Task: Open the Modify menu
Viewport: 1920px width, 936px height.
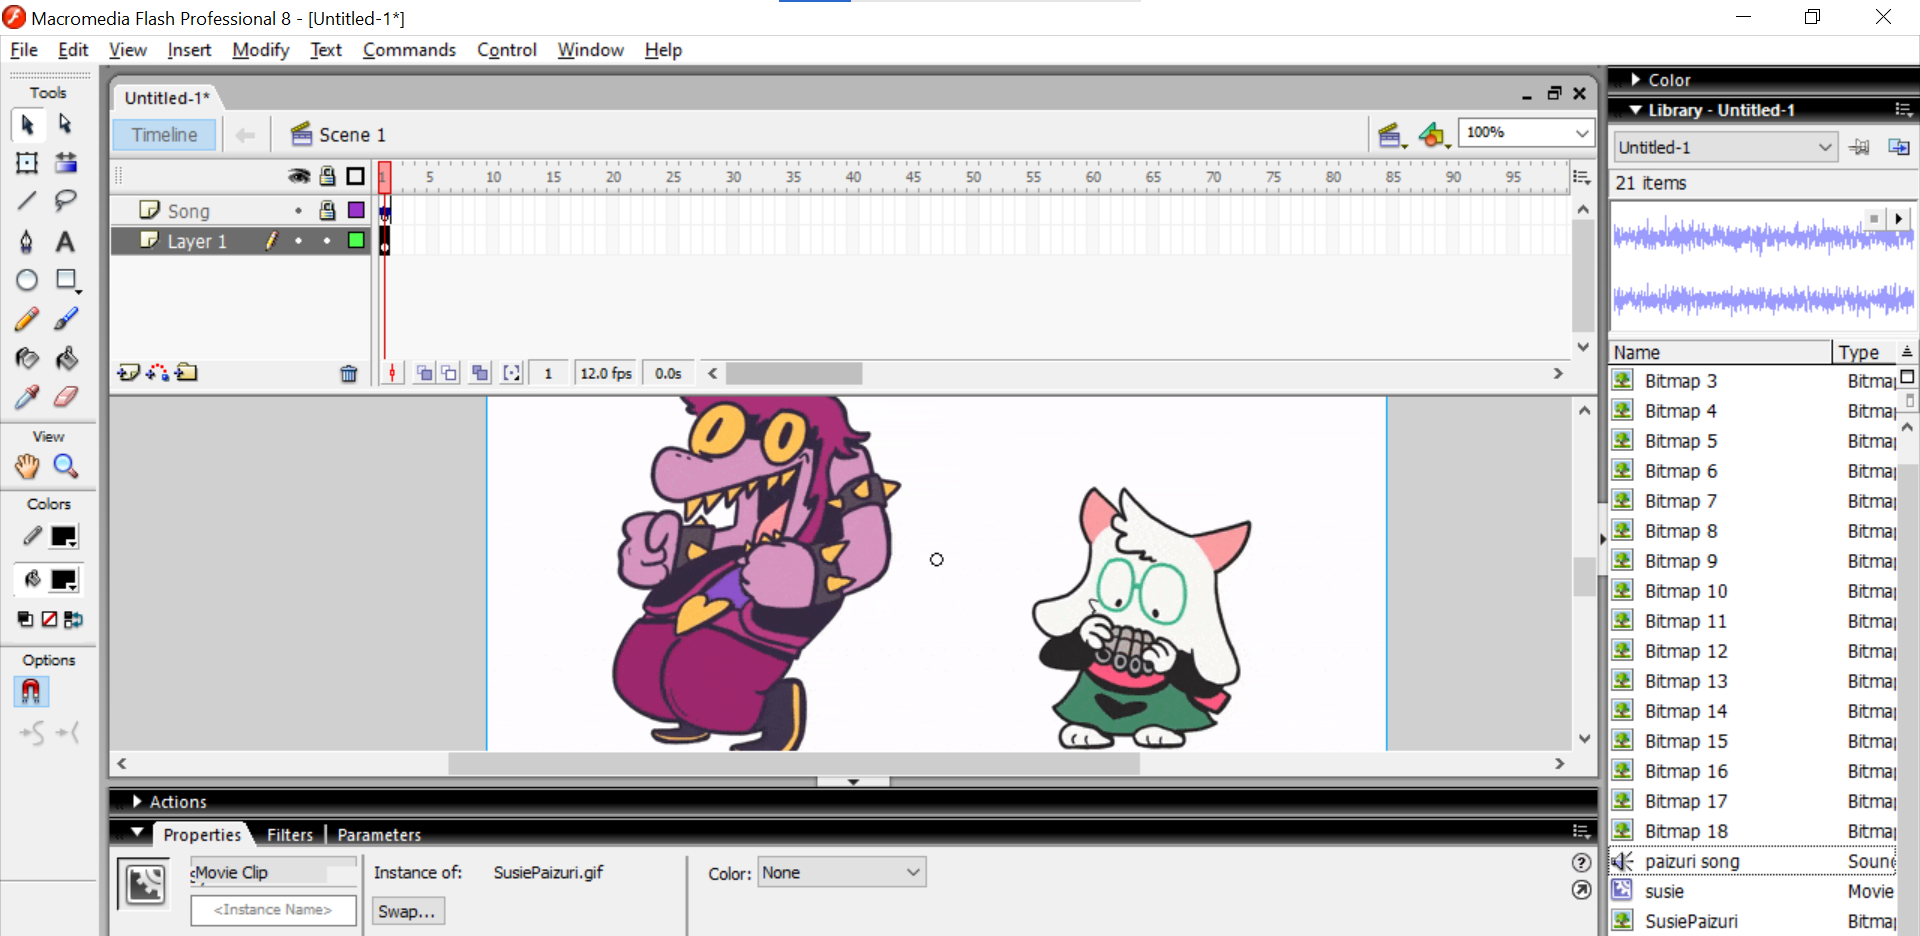Action: pos(260,50)
